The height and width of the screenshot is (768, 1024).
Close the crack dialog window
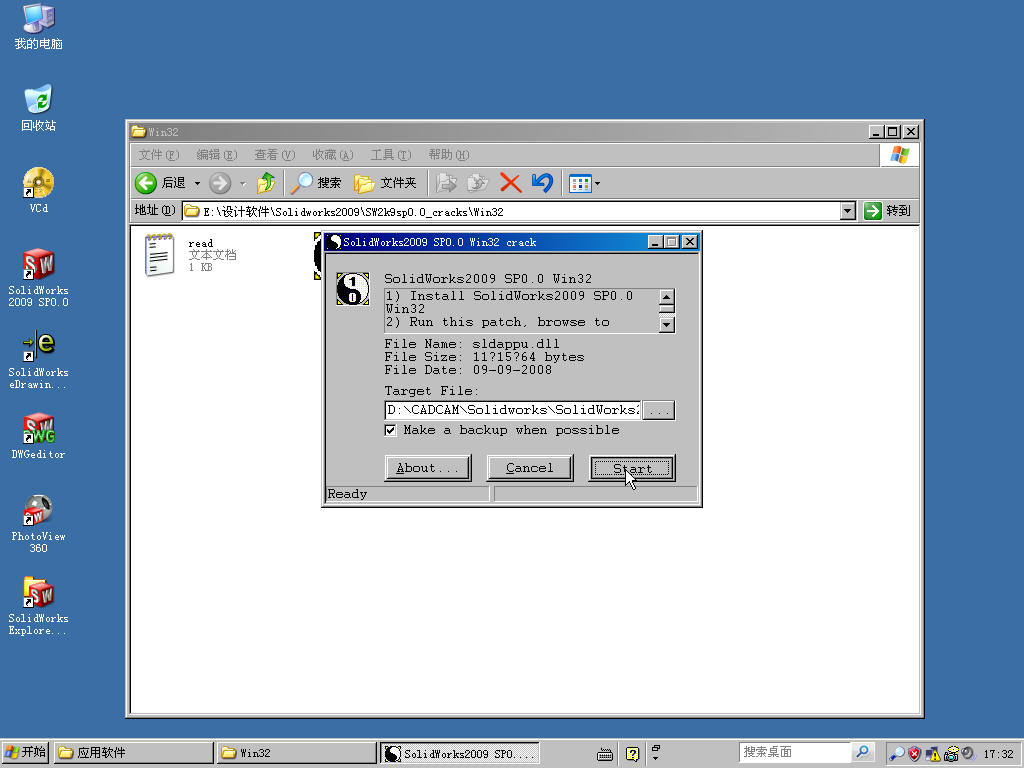click(x=690, y=242)
